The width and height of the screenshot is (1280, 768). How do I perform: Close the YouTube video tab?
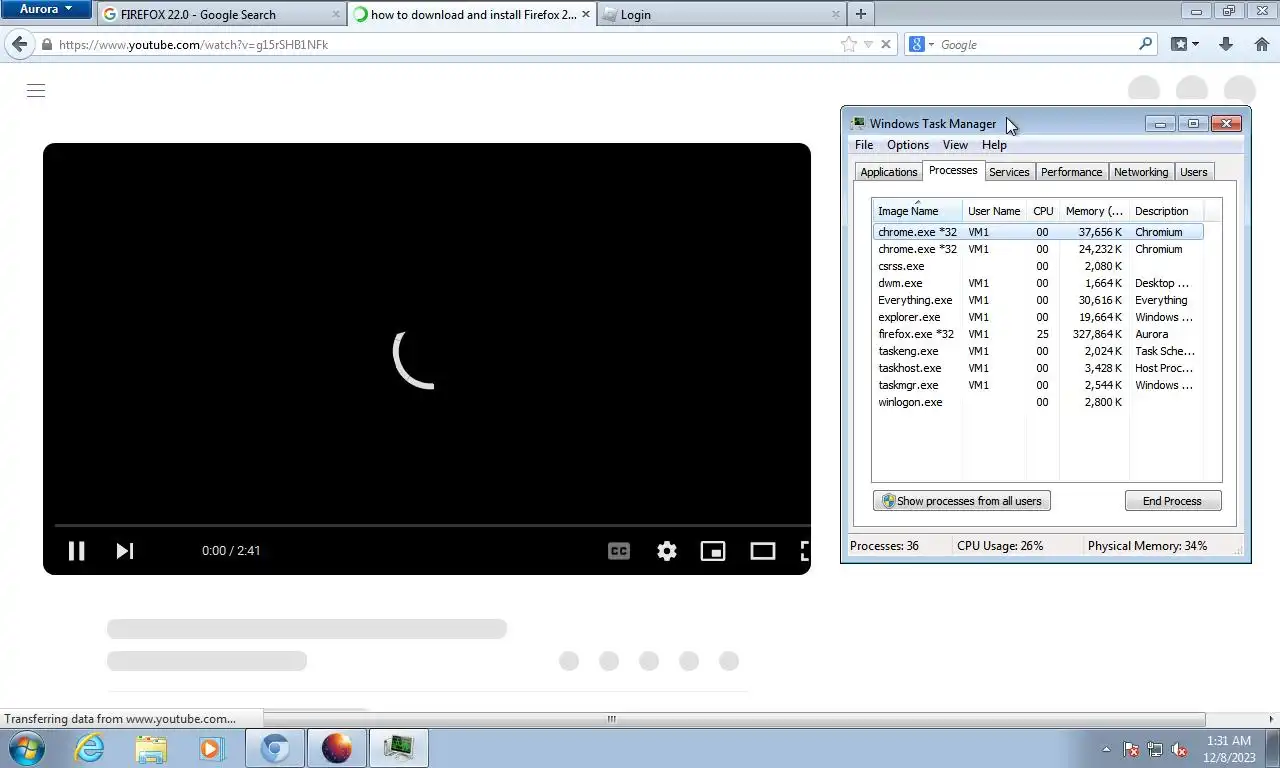click(586, 14)
